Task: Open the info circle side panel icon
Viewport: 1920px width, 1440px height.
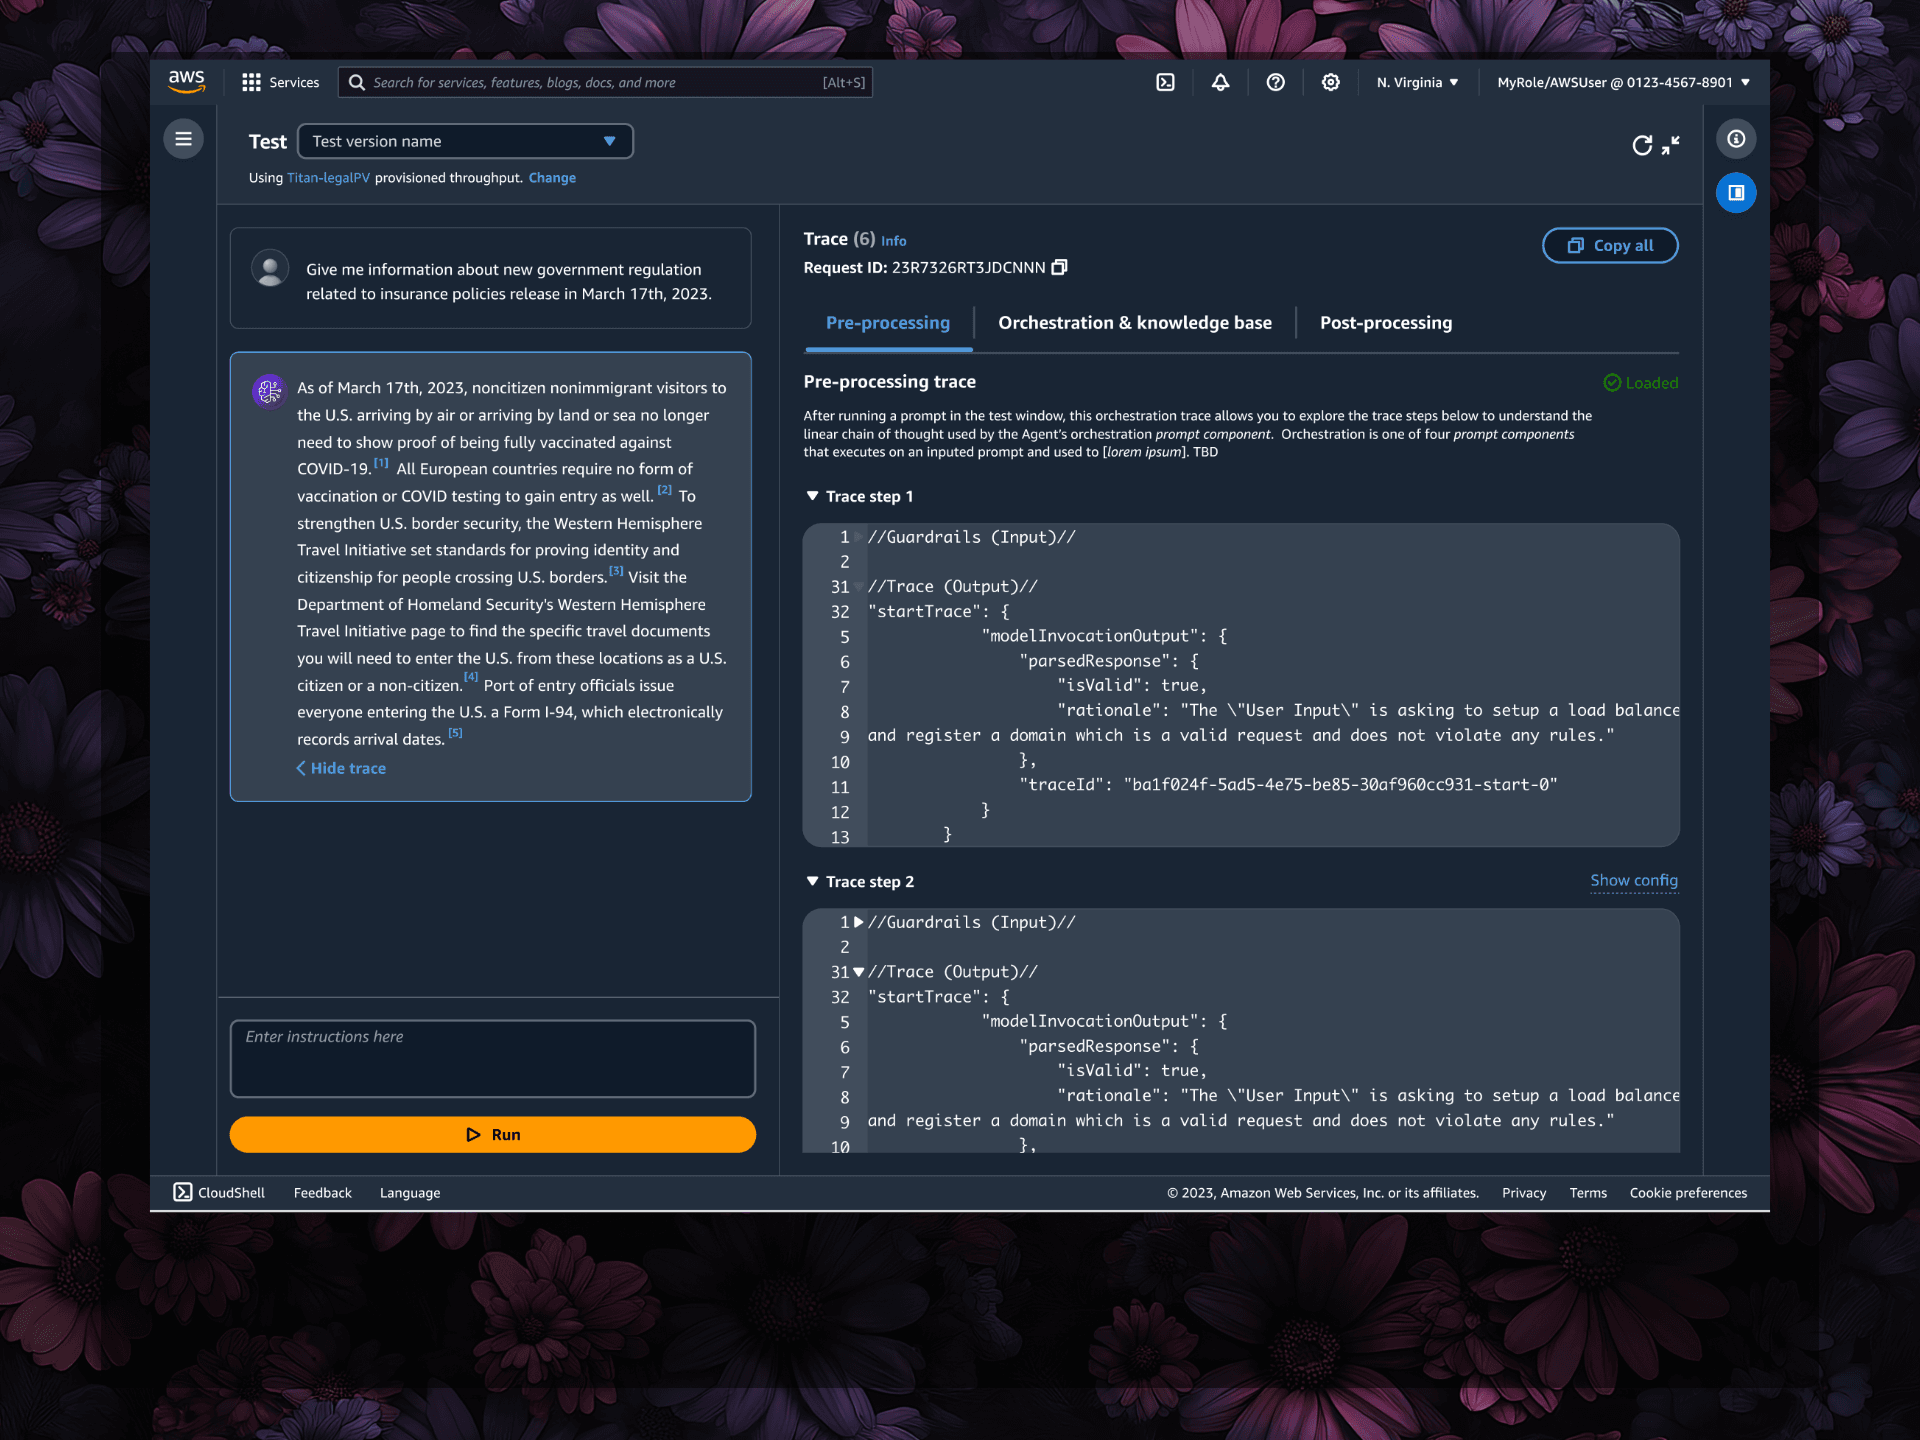Action: pos(1736,139)
